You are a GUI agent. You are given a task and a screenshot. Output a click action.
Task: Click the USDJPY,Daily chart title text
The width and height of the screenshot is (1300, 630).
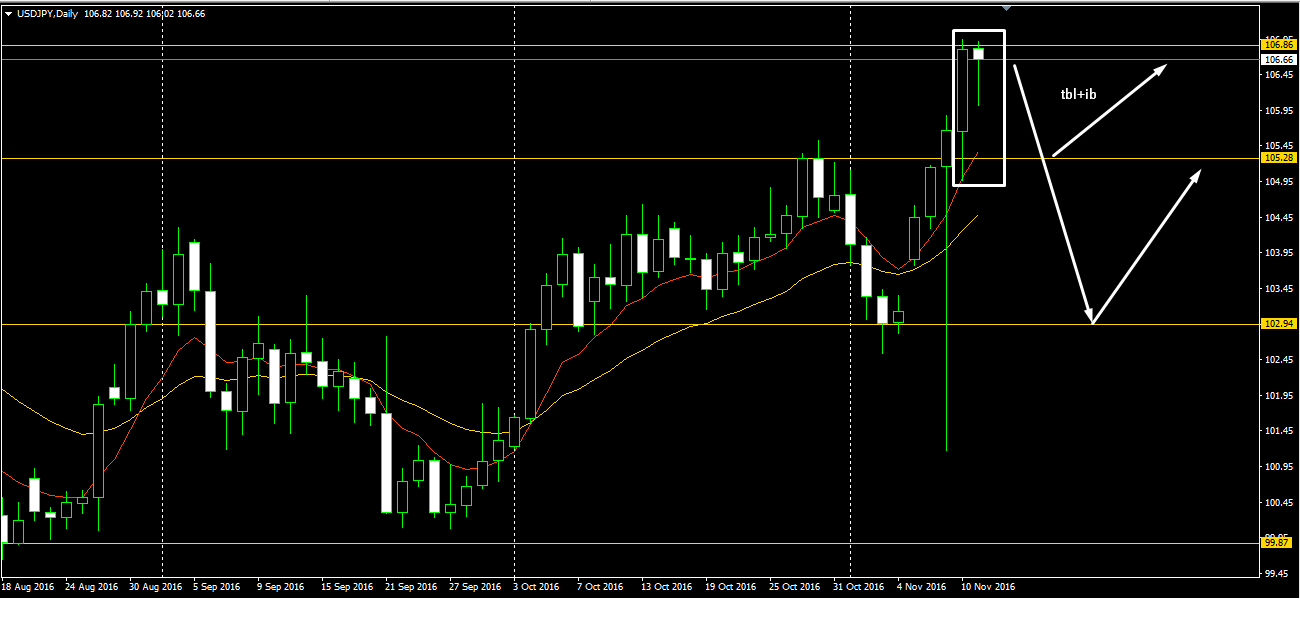47,14
